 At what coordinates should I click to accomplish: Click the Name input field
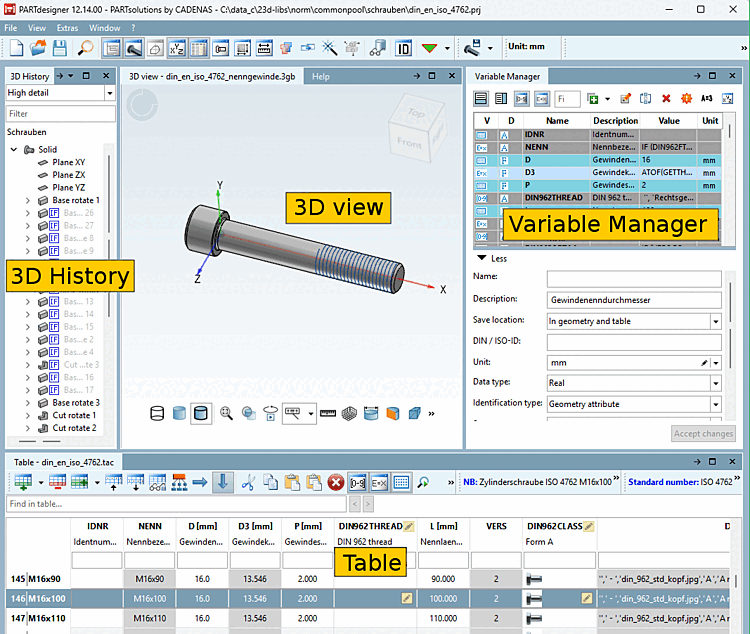634,278
